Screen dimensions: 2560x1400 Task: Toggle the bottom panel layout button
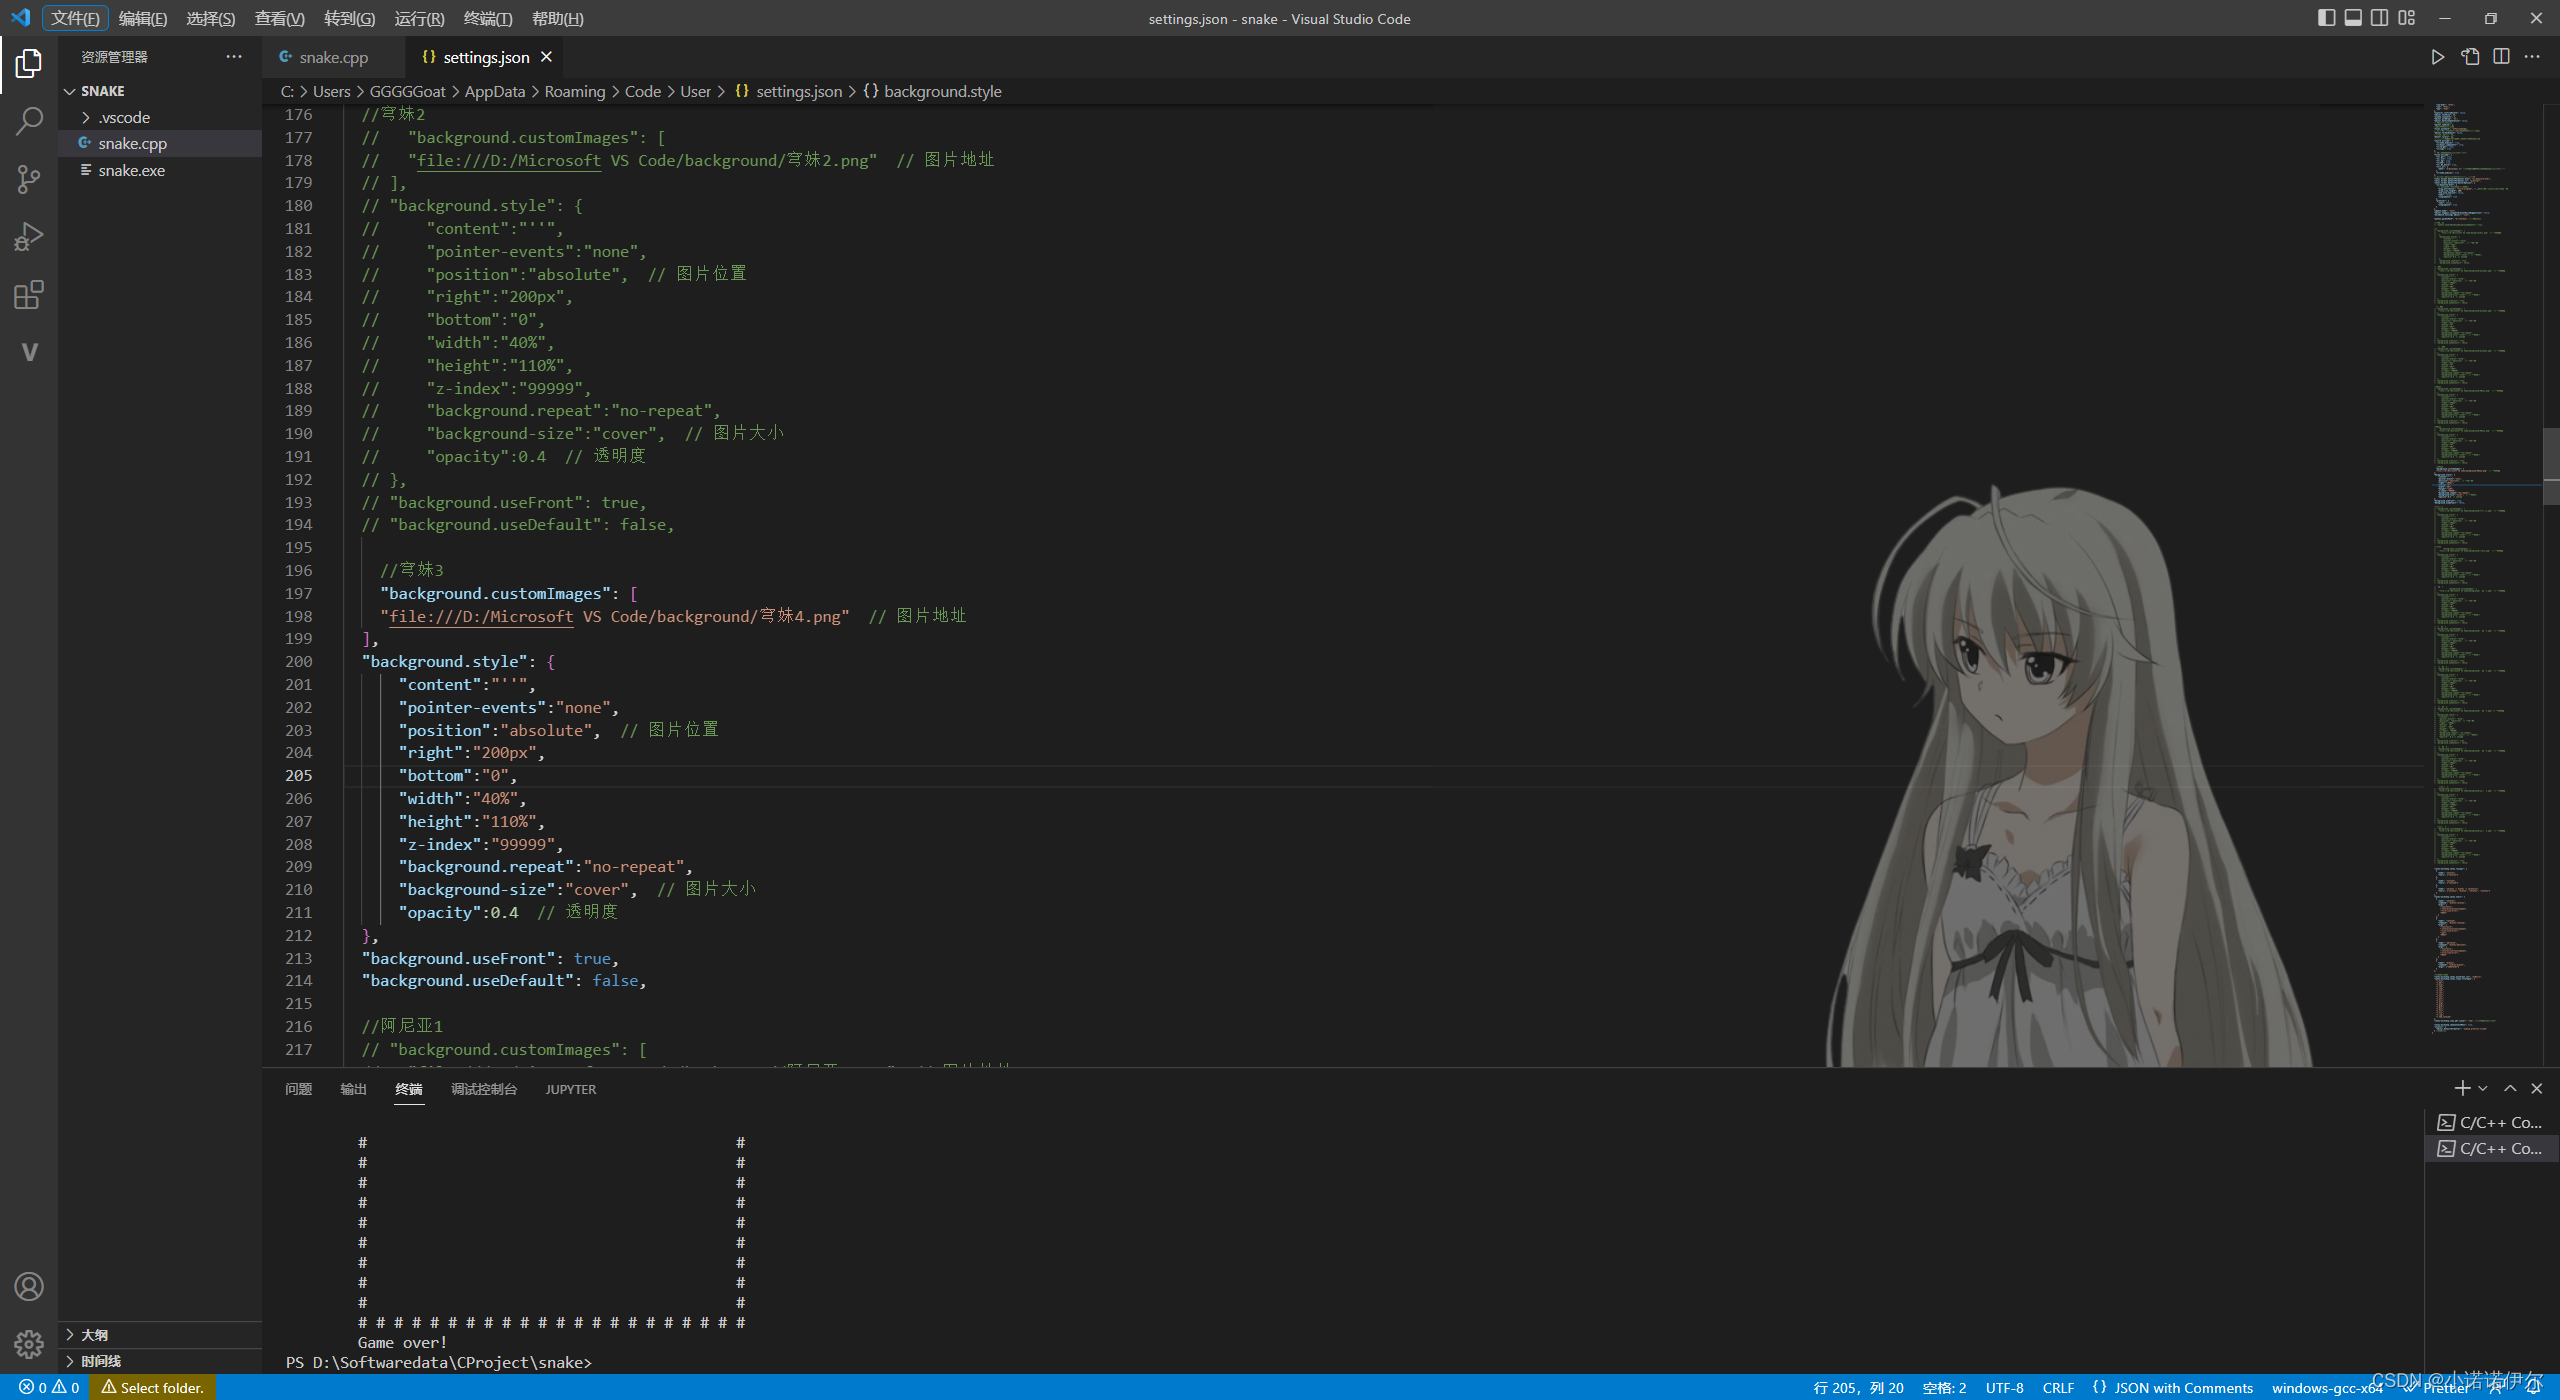(x=2353, y=18)
